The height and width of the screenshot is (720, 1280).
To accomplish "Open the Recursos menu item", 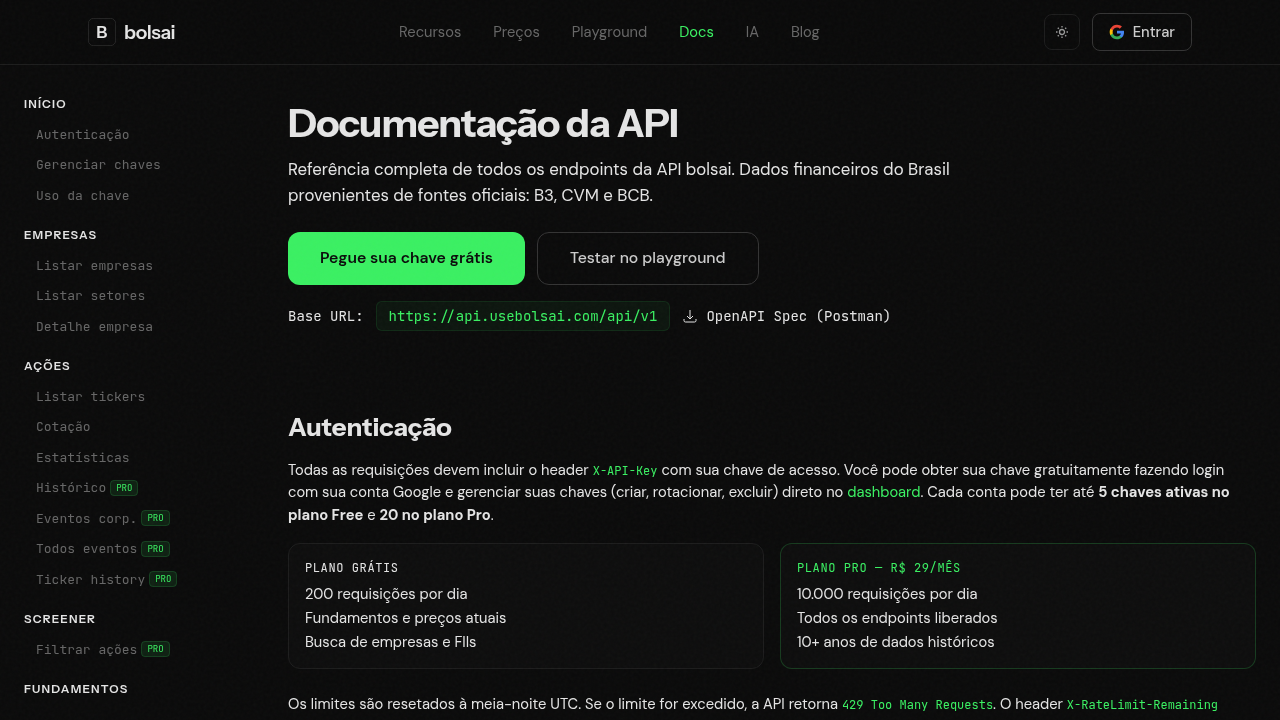I will tap(430, 32).
